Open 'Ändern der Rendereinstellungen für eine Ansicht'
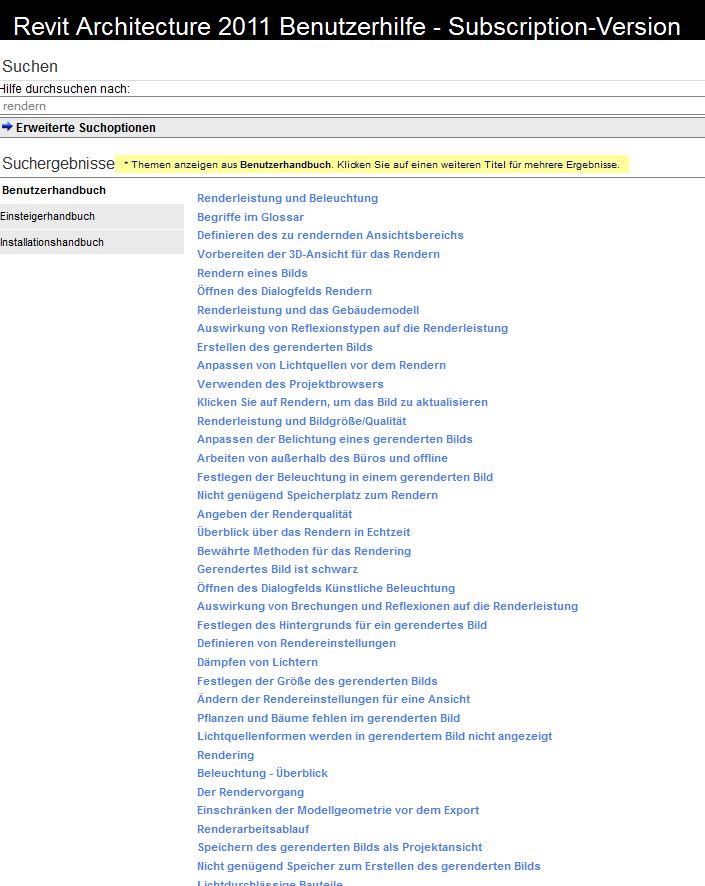Viewport: 705px width, 886px height. pyautogui.click(x=333, y=699)
